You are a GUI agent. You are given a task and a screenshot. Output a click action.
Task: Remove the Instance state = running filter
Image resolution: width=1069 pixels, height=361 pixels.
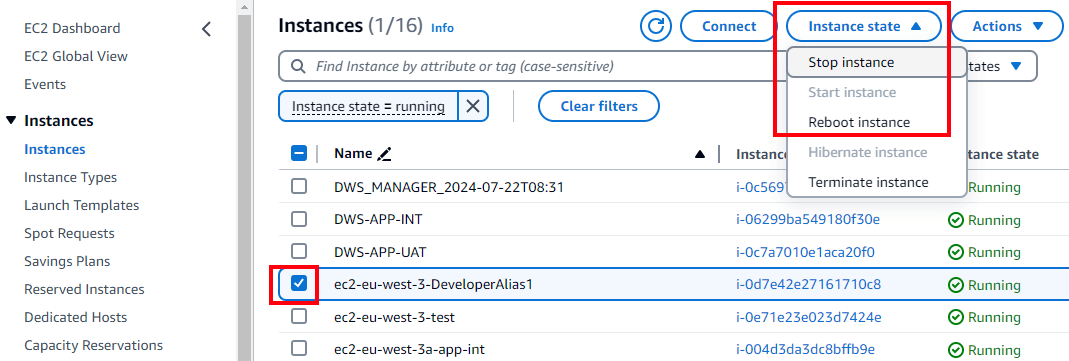click(x=472, y=106)
